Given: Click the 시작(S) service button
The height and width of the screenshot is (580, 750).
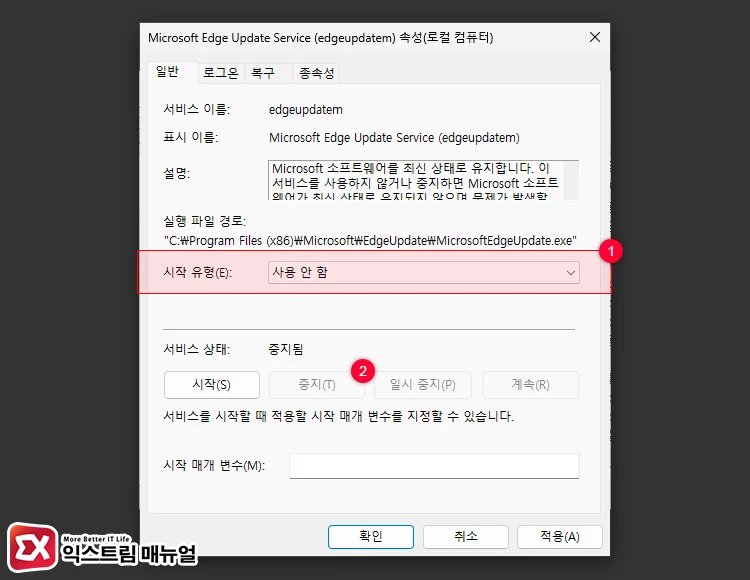Looking at the screenshot, I should 212,384.
